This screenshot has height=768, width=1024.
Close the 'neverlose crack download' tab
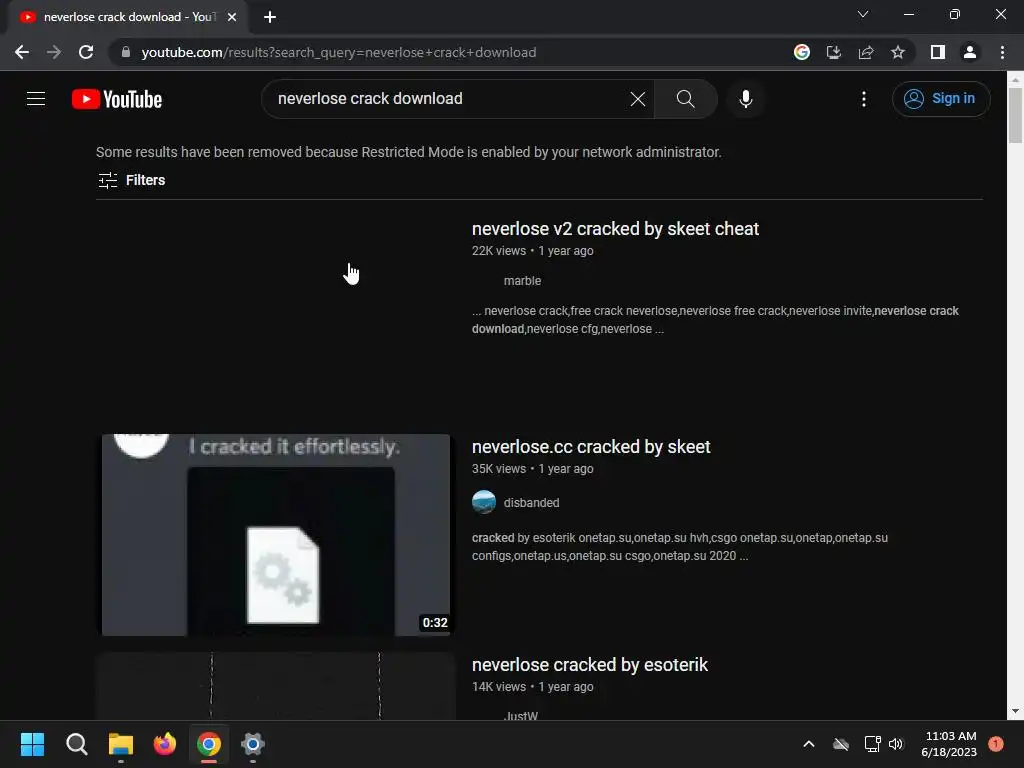[232, 17]
